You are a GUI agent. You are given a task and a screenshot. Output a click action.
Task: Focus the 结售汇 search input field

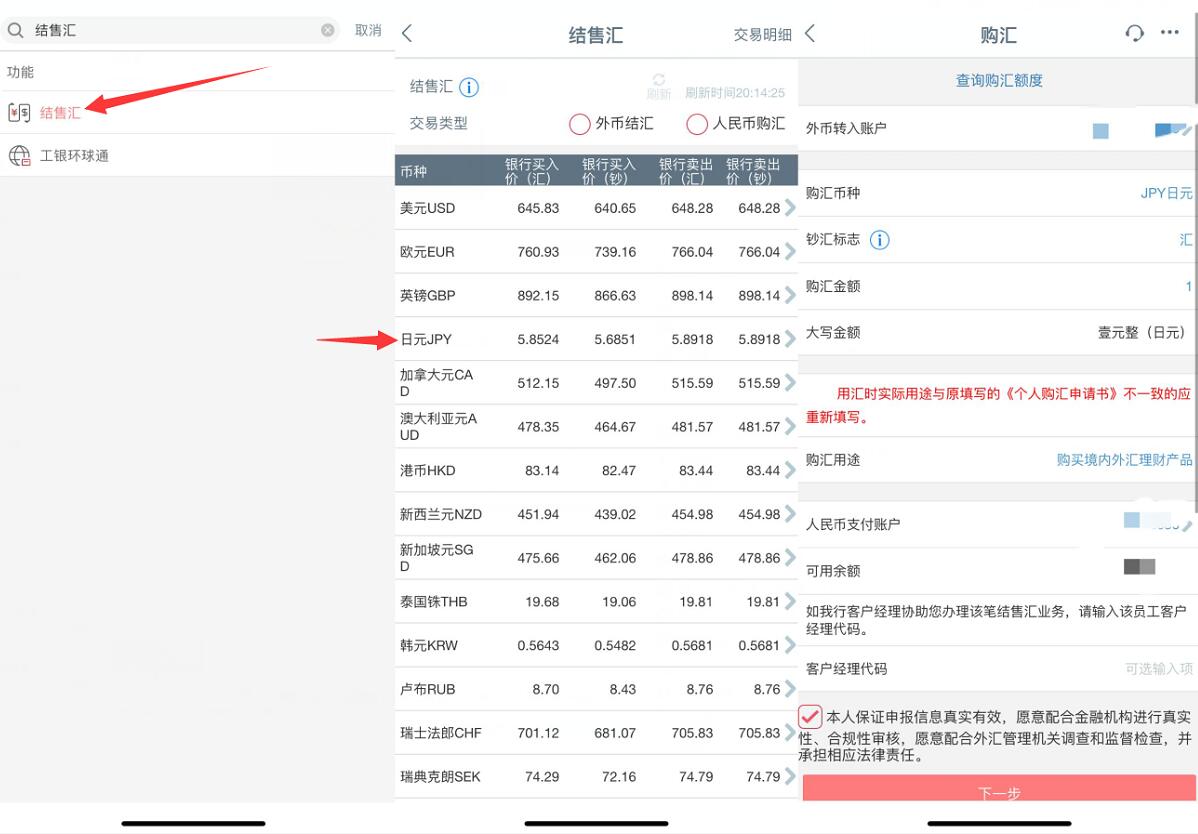click(x=172, y=31)
